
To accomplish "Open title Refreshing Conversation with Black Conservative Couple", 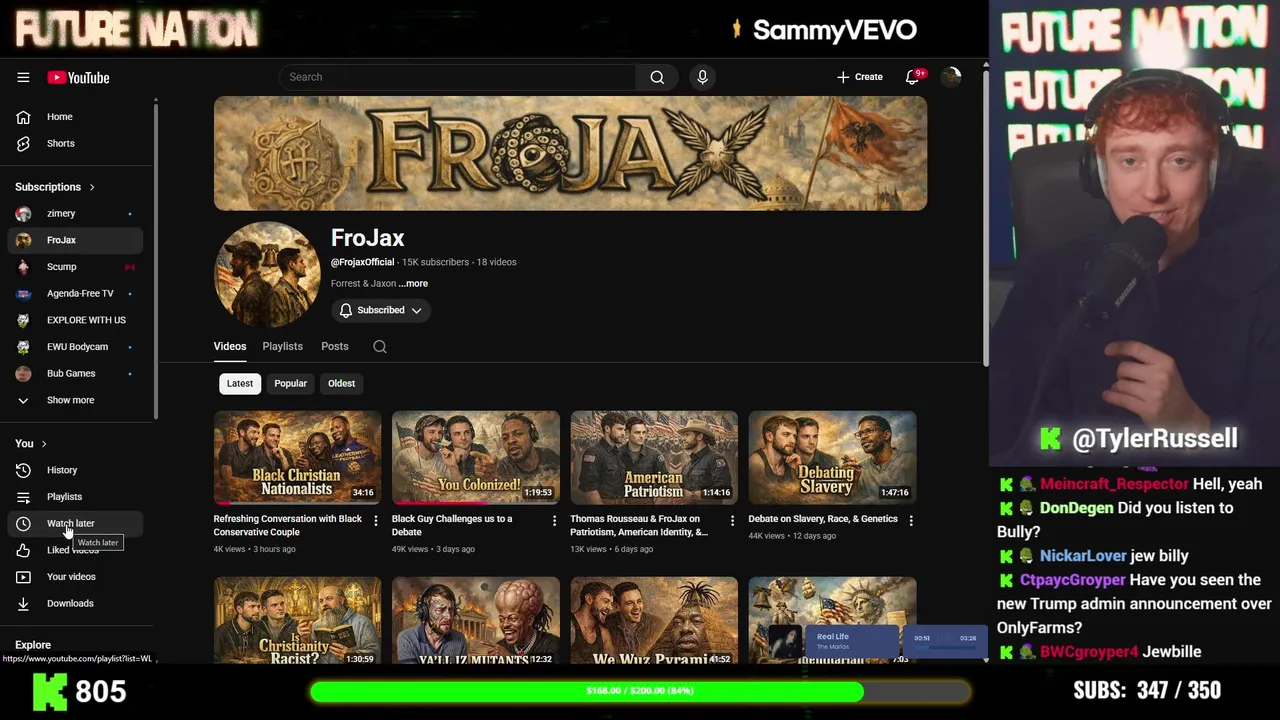I will 288,525.
